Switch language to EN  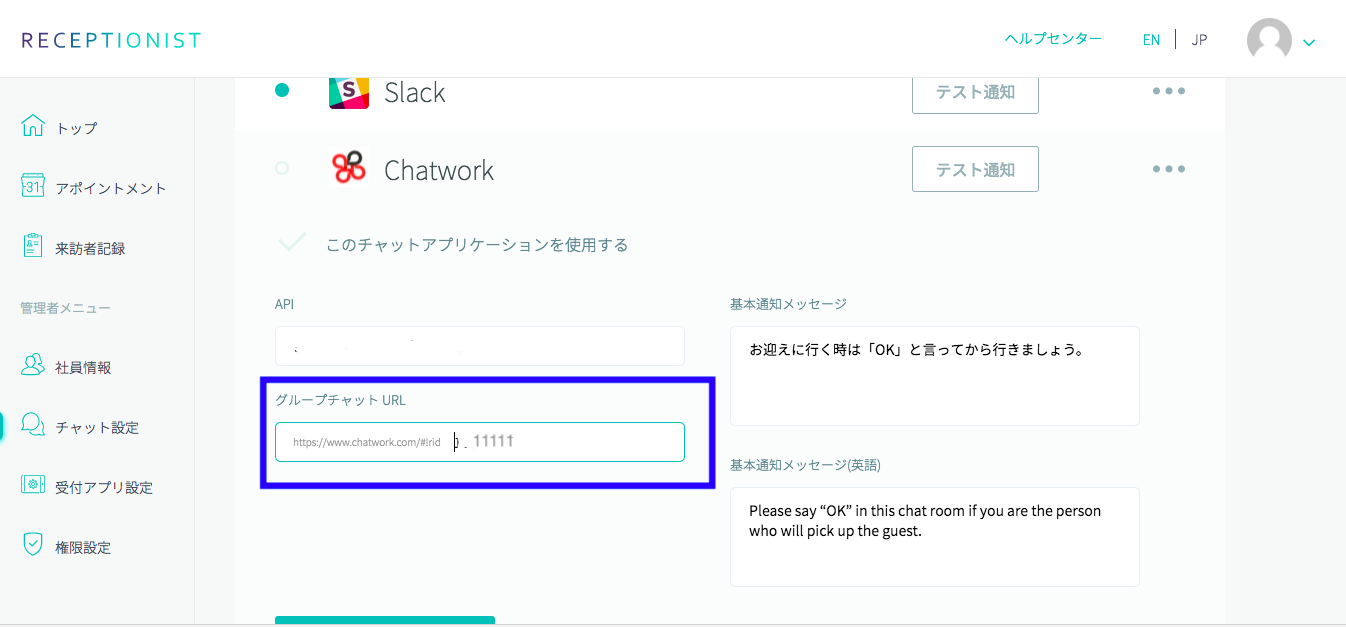pyautogui.click(x=1151, y=40)
